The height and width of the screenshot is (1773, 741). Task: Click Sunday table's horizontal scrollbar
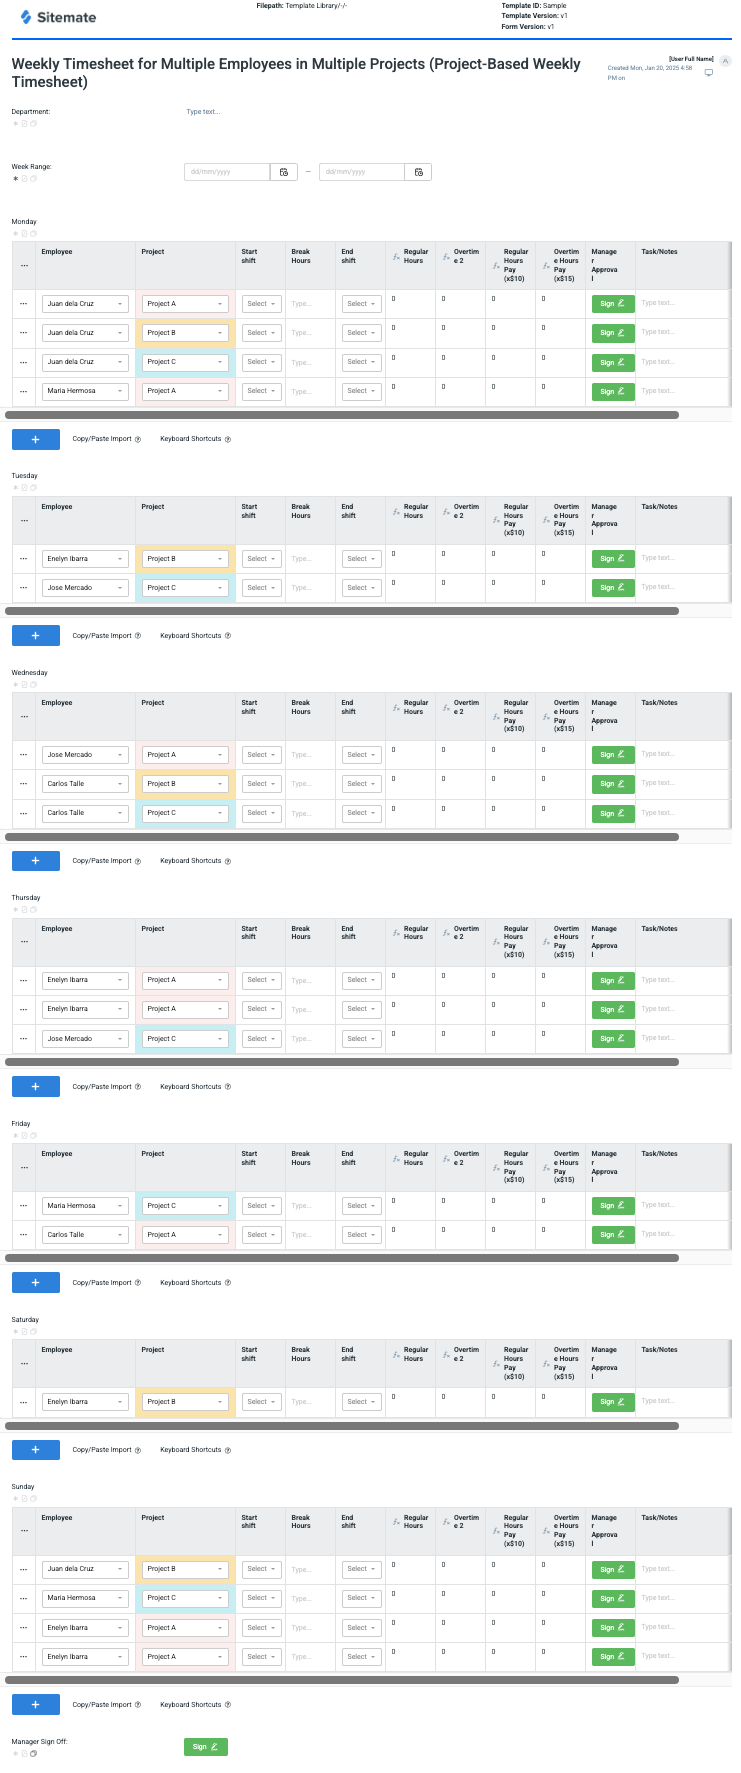[342, 1680]
